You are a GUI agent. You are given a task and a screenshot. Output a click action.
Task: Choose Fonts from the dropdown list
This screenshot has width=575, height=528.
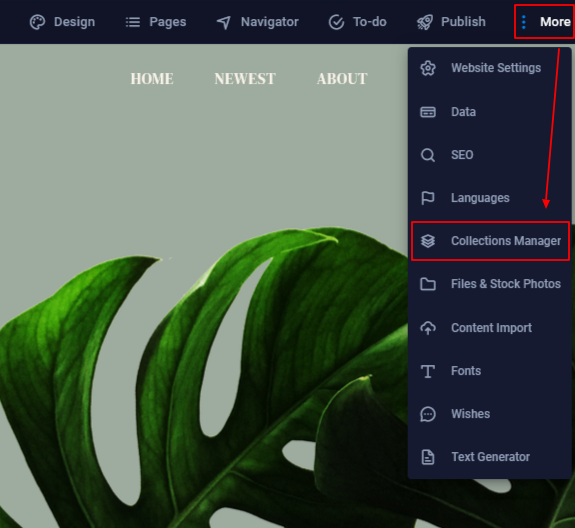click(x=490, y=371)
